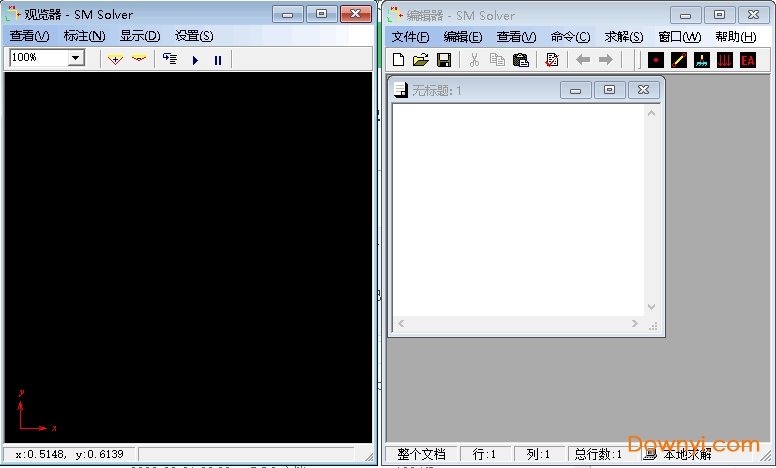Open the 命令(C) menu in editor
The height and width of the screenshot is (468, 776).
coord(570,37)
